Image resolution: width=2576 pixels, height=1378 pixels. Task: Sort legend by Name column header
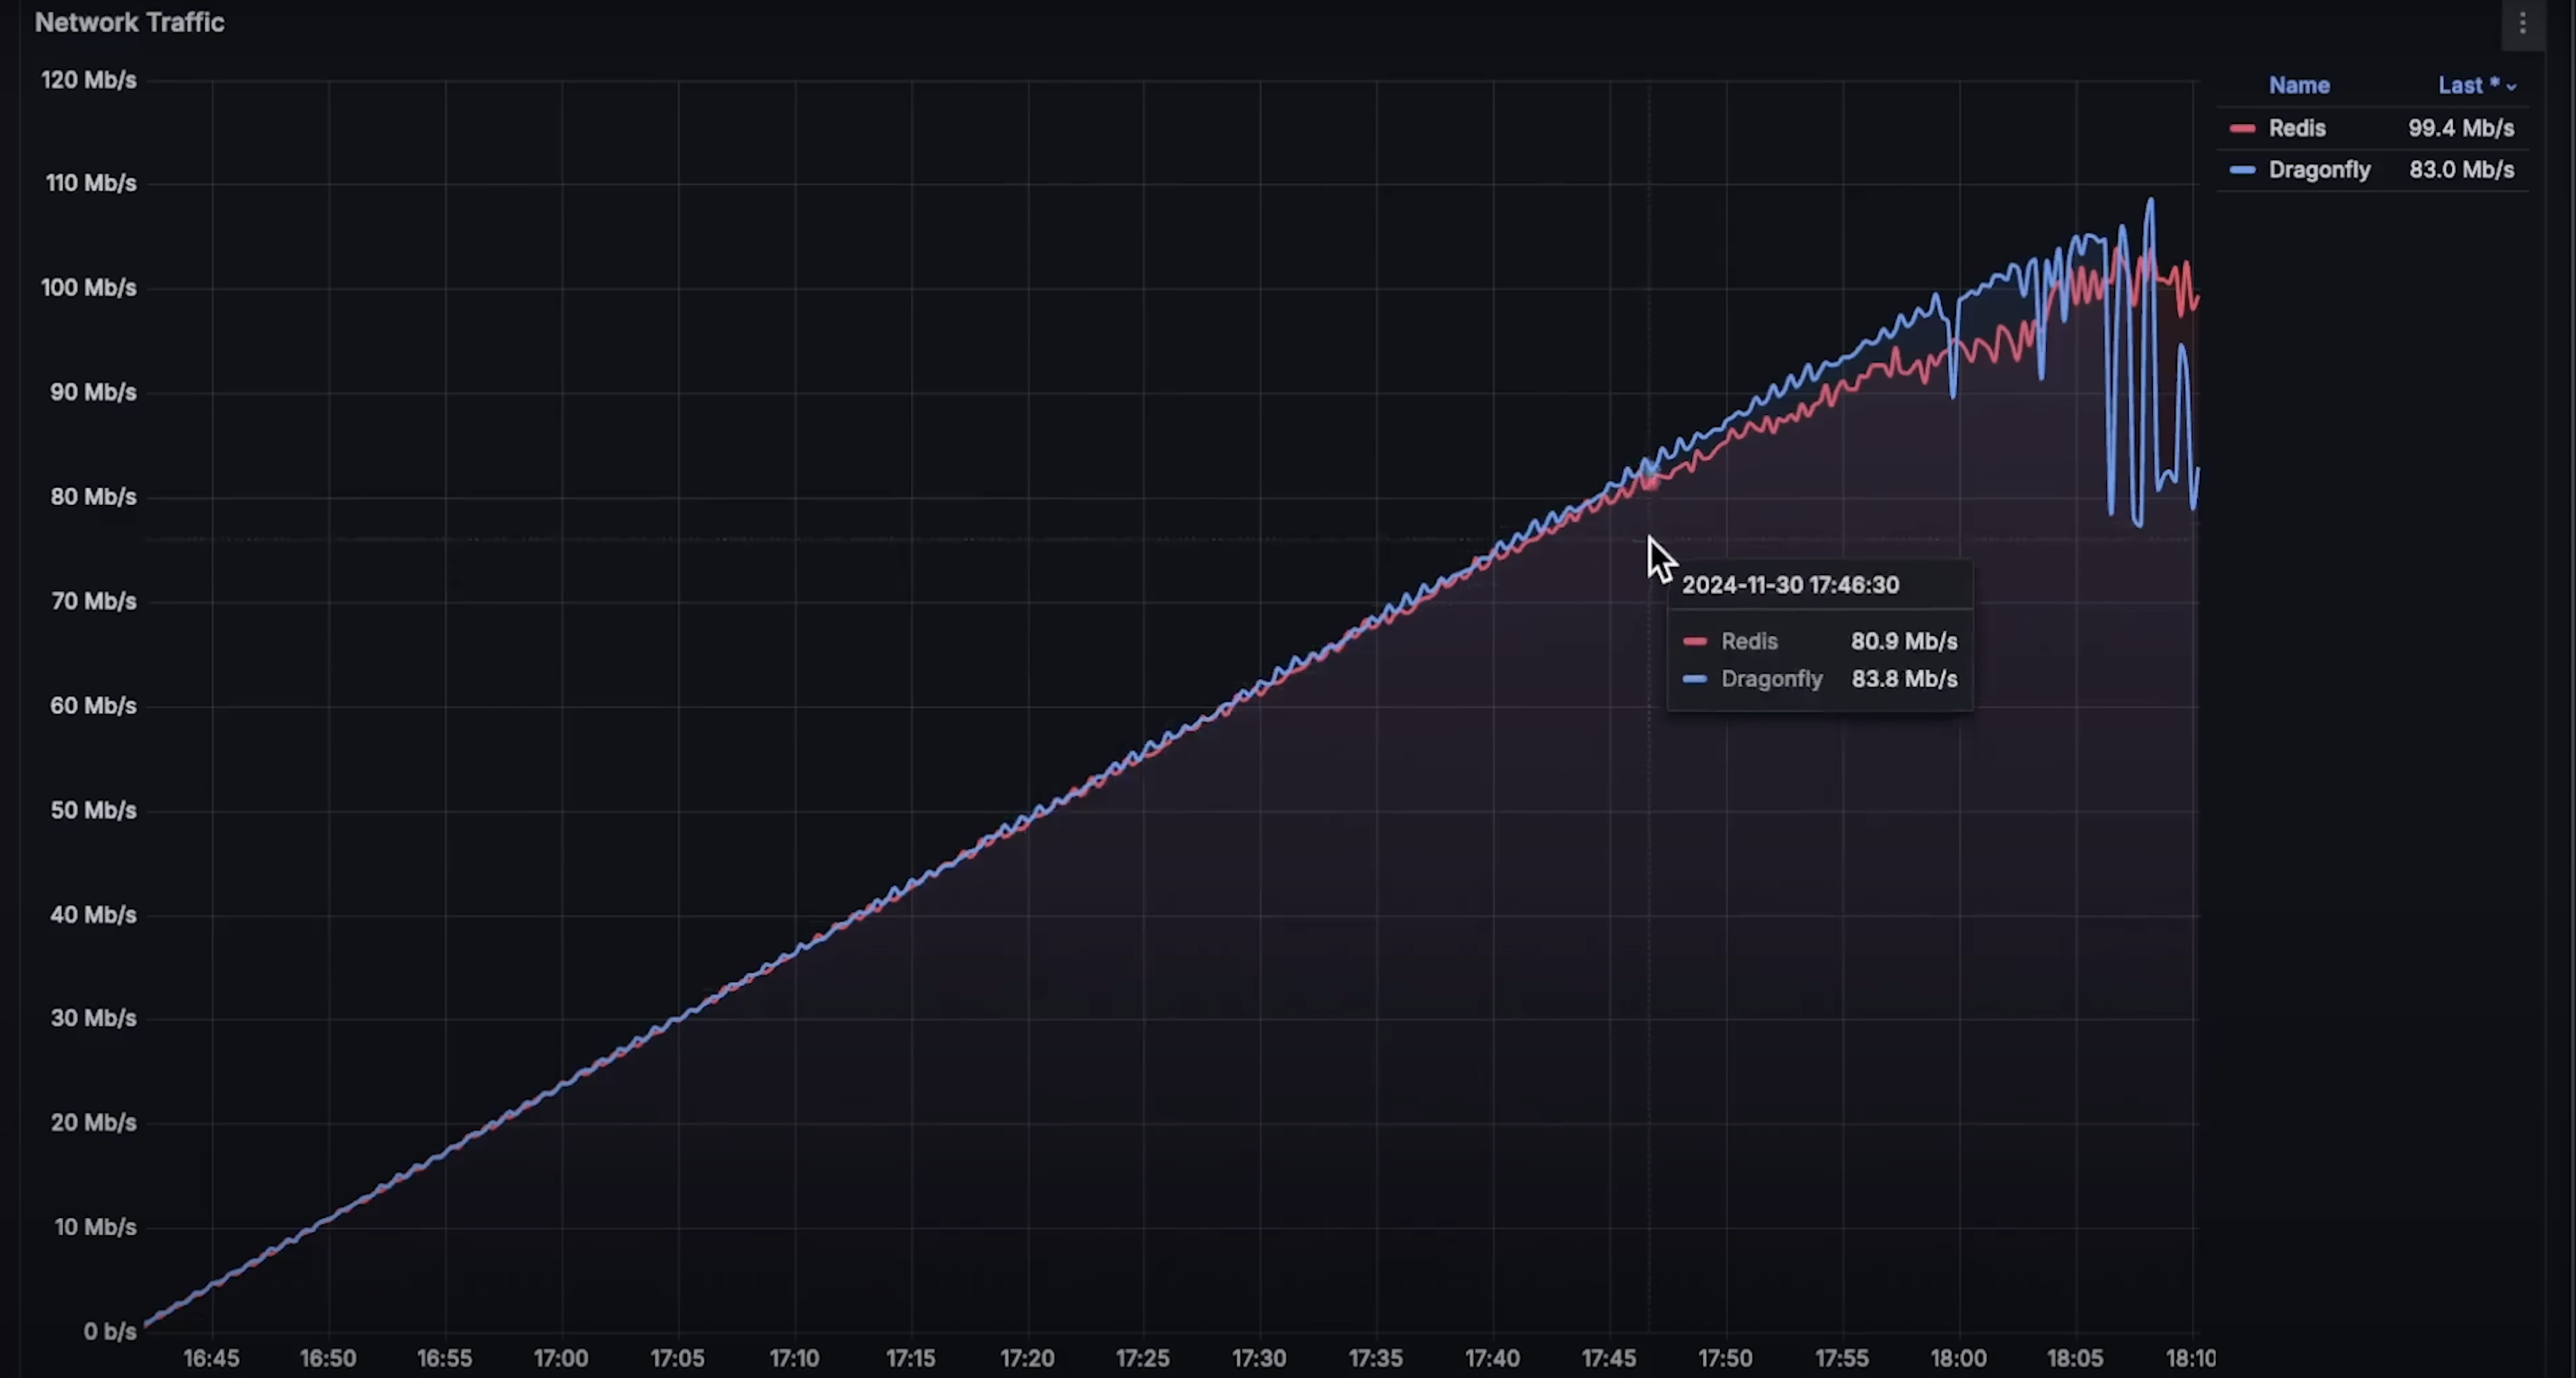click(2298, 85)
